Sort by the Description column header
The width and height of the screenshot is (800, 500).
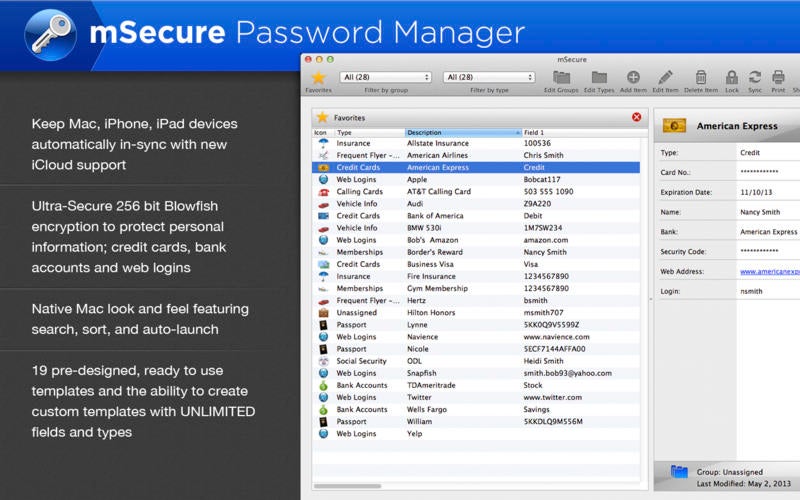tap(462, 132)
